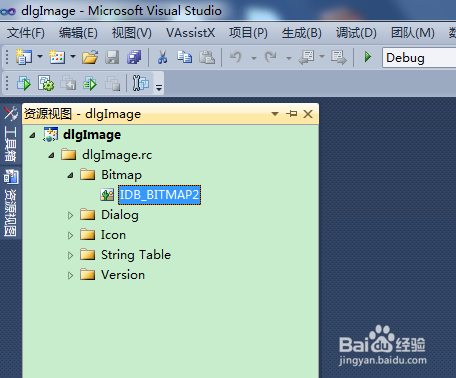Click the Visual Studio logo in title bar
The width and height of the screenshot is (456, 378).
8,11
